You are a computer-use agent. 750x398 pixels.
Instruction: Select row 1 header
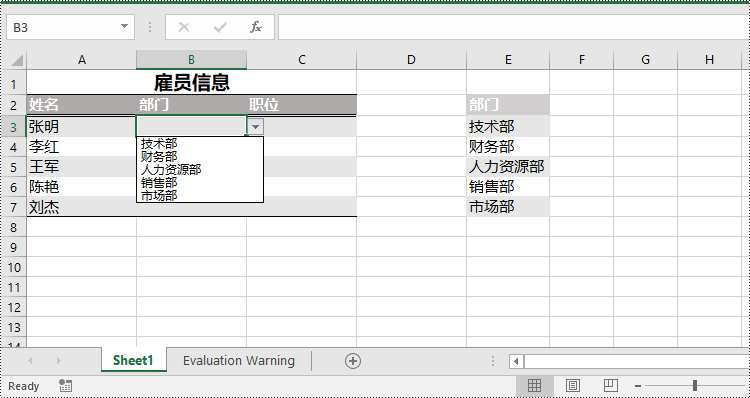click(x=13, y=84)
